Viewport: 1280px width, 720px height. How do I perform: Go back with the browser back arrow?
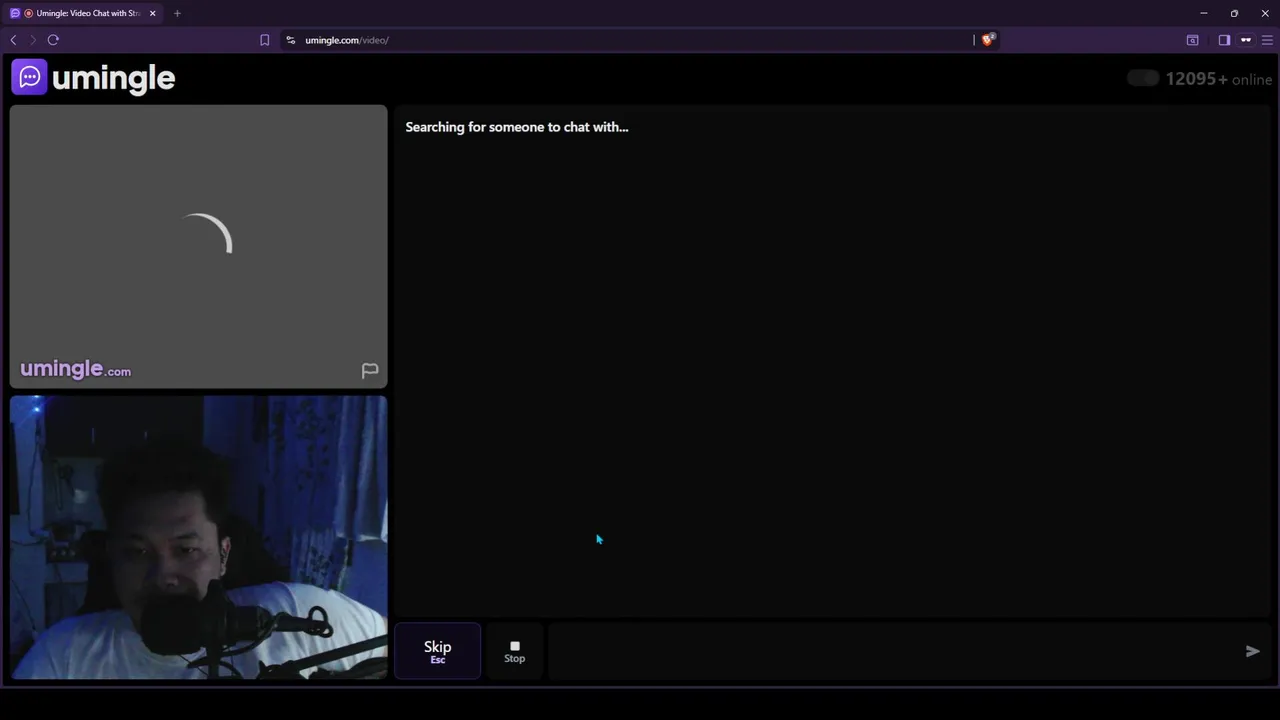tap(13, 40)
